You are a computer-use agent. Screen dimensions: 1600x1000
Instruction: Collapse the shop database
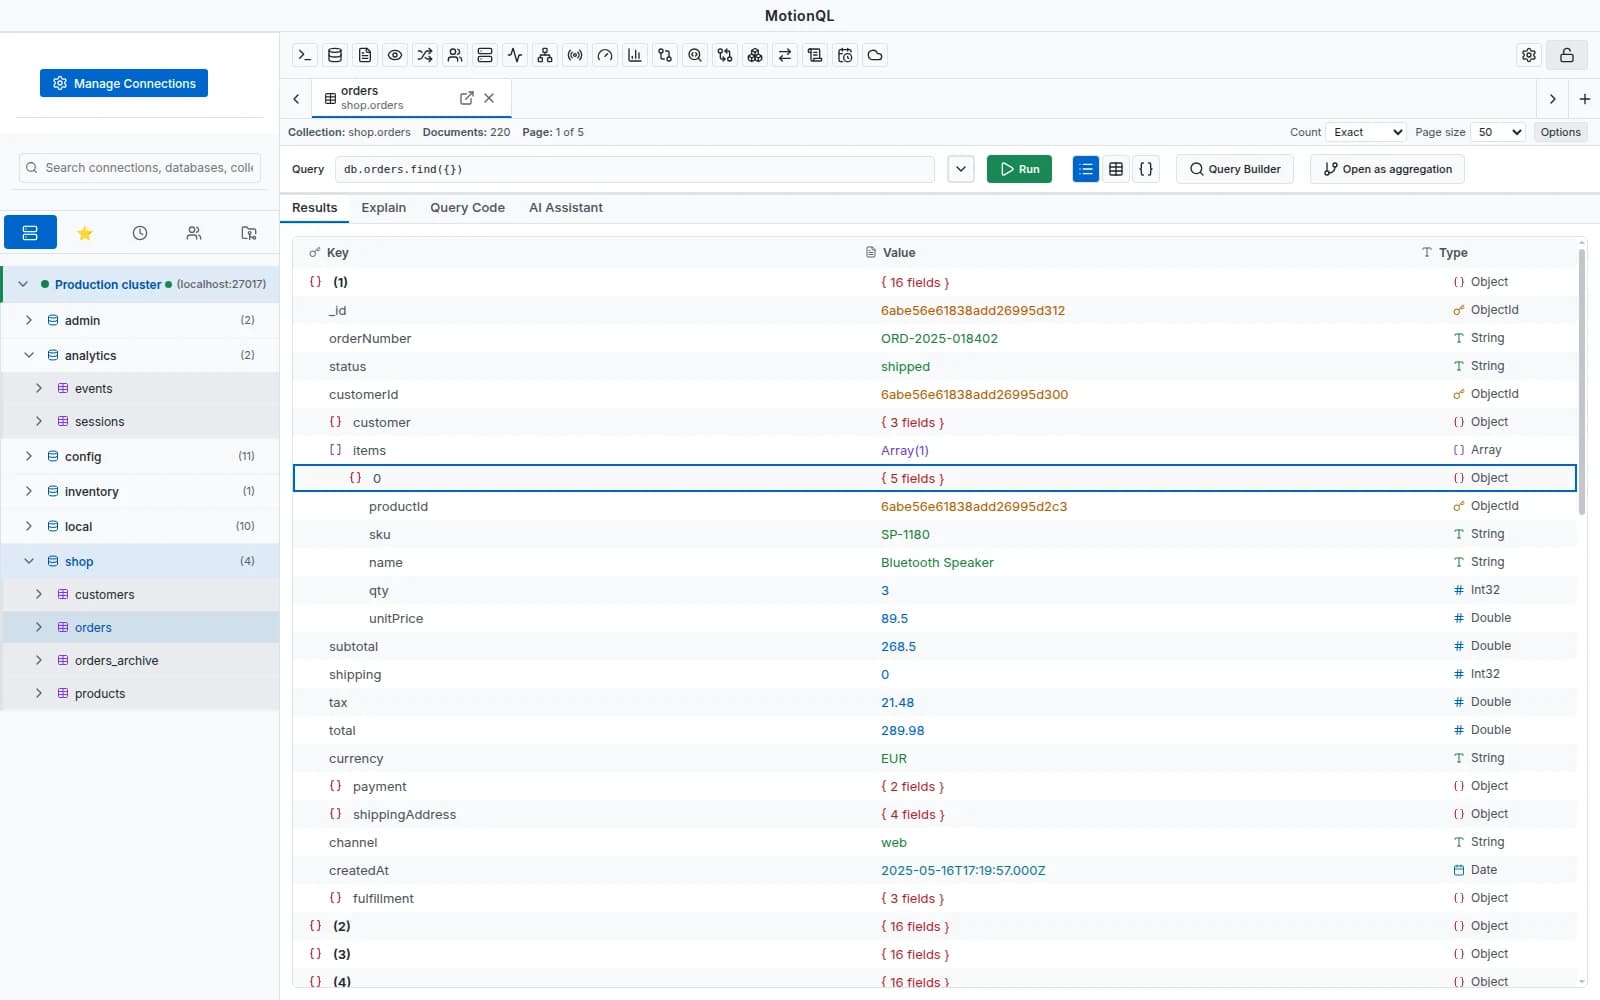coord(29,561)
